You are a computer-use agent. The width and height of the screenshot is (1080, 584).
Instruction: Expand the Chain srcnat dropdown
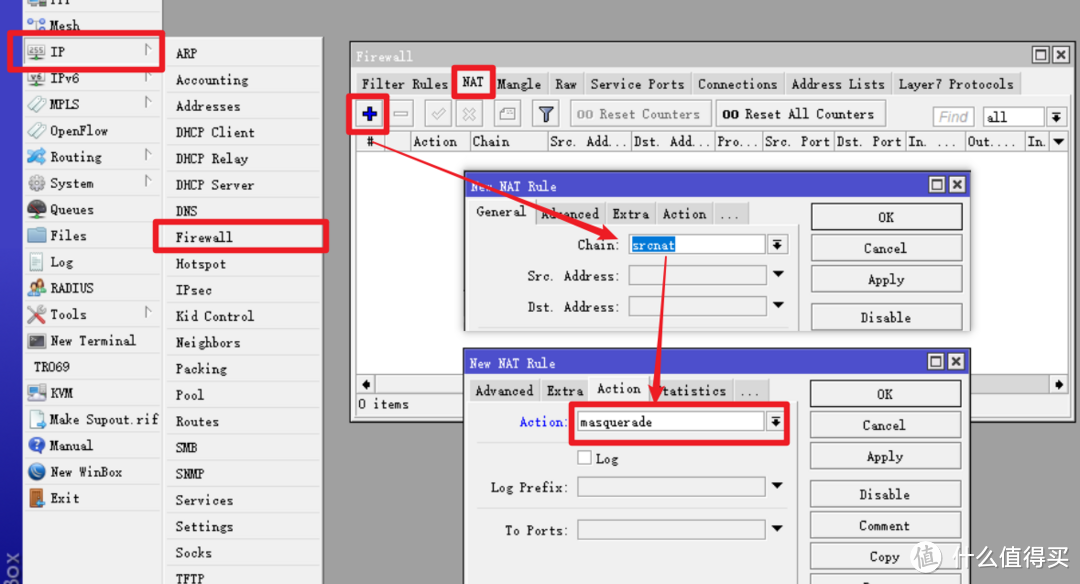(x=777, y=245)
